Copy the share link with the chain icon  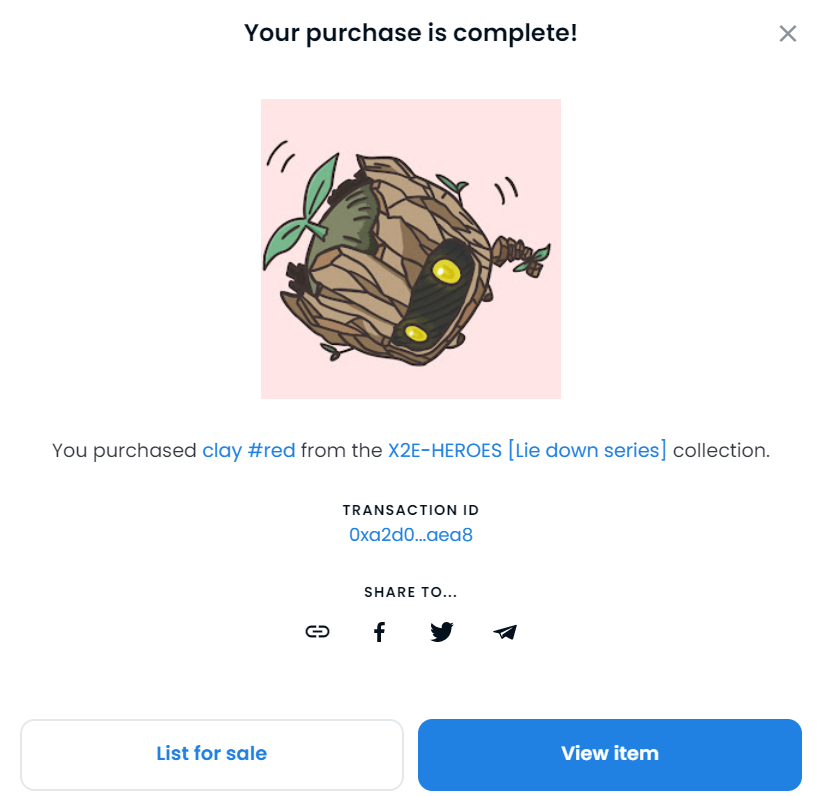(317, 632)
